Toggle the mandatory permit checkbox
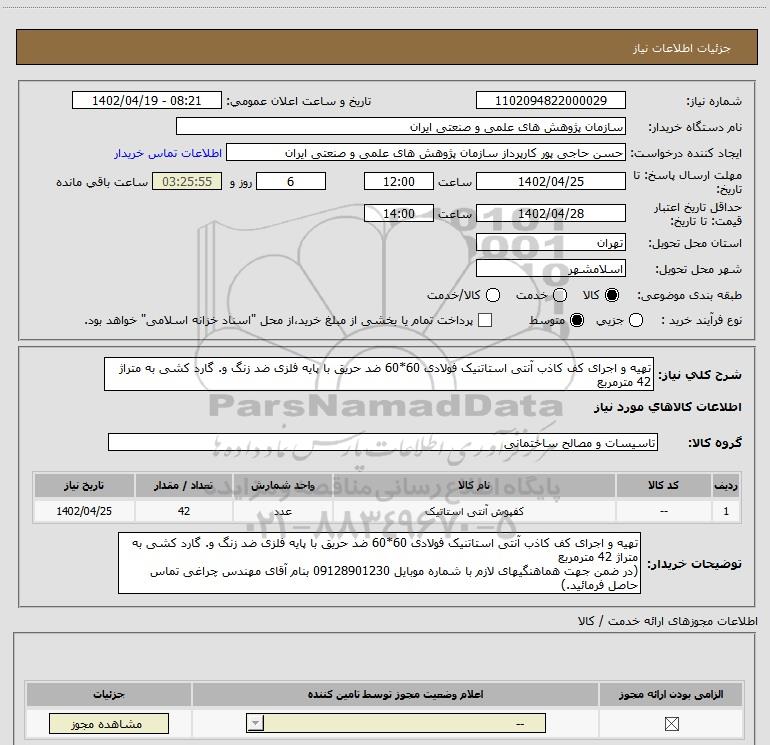The image size is (770, 745). coord(671,724)
